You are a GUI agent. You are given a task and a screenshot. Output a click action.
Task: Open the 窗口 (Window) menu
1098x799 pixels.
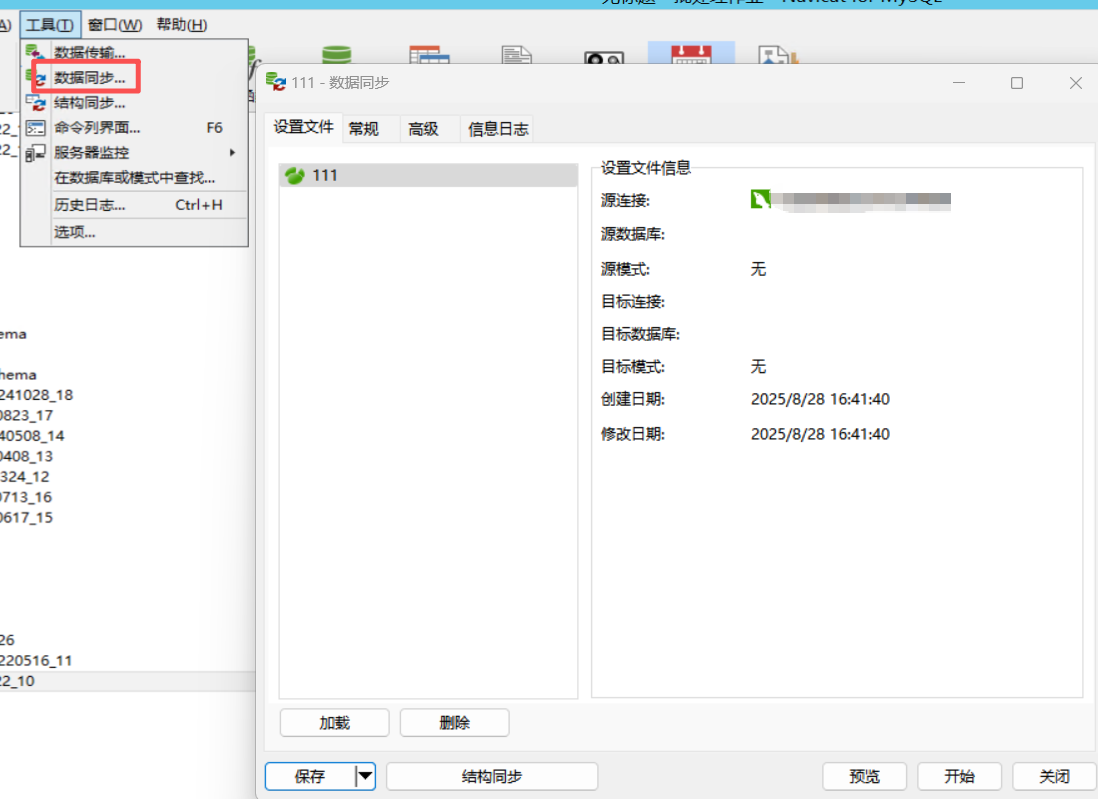115,25
